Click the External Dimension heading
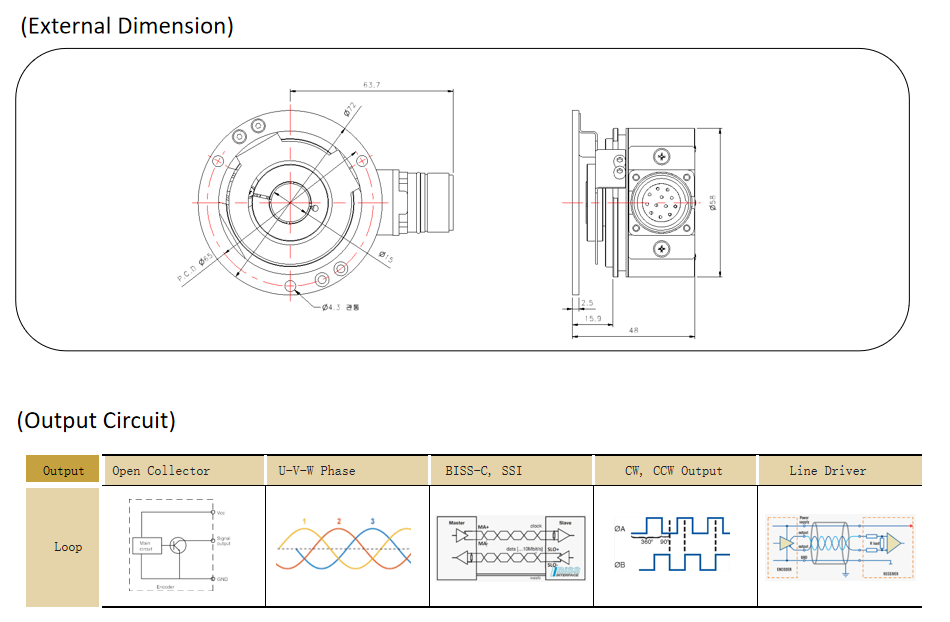 [x=127, y=26]
